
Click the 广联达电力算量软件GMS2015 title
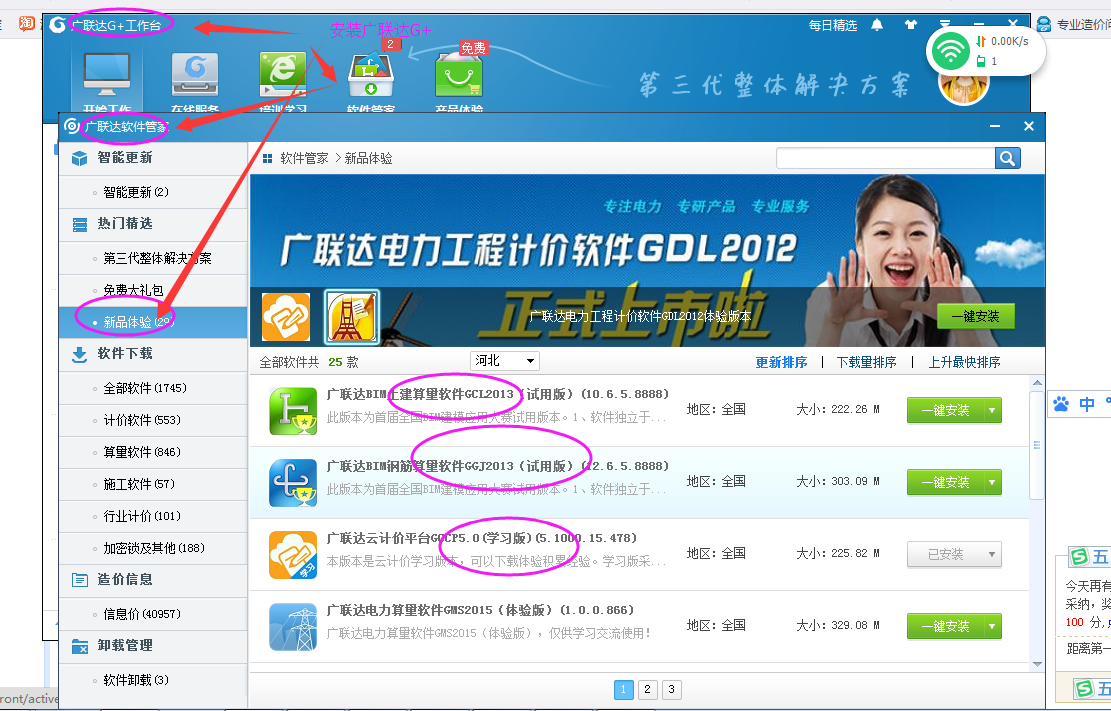tap(480, 610)
